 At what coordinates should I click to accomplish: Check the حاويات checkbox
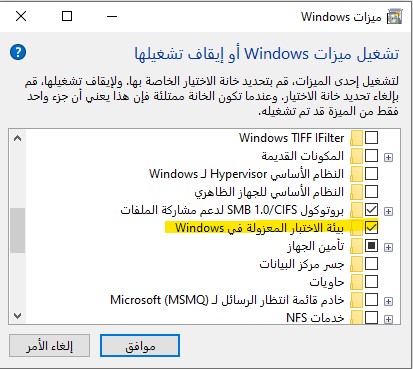(371, 281)
